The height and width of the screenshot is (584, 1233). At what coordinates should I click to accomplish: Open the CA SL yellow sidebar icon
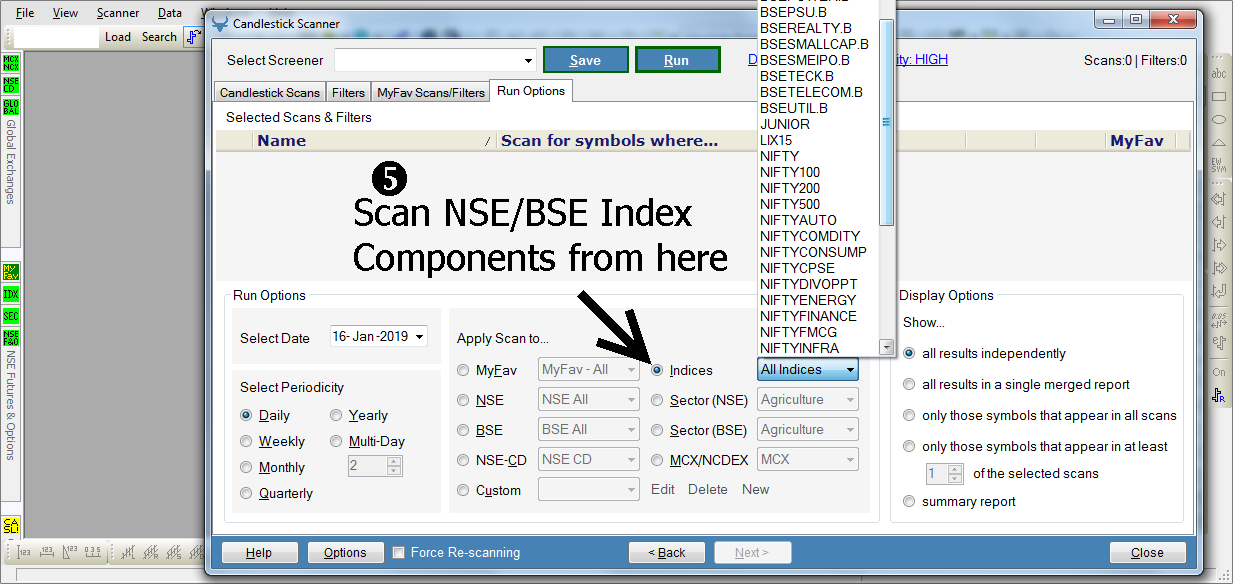(x=11, y=526)
